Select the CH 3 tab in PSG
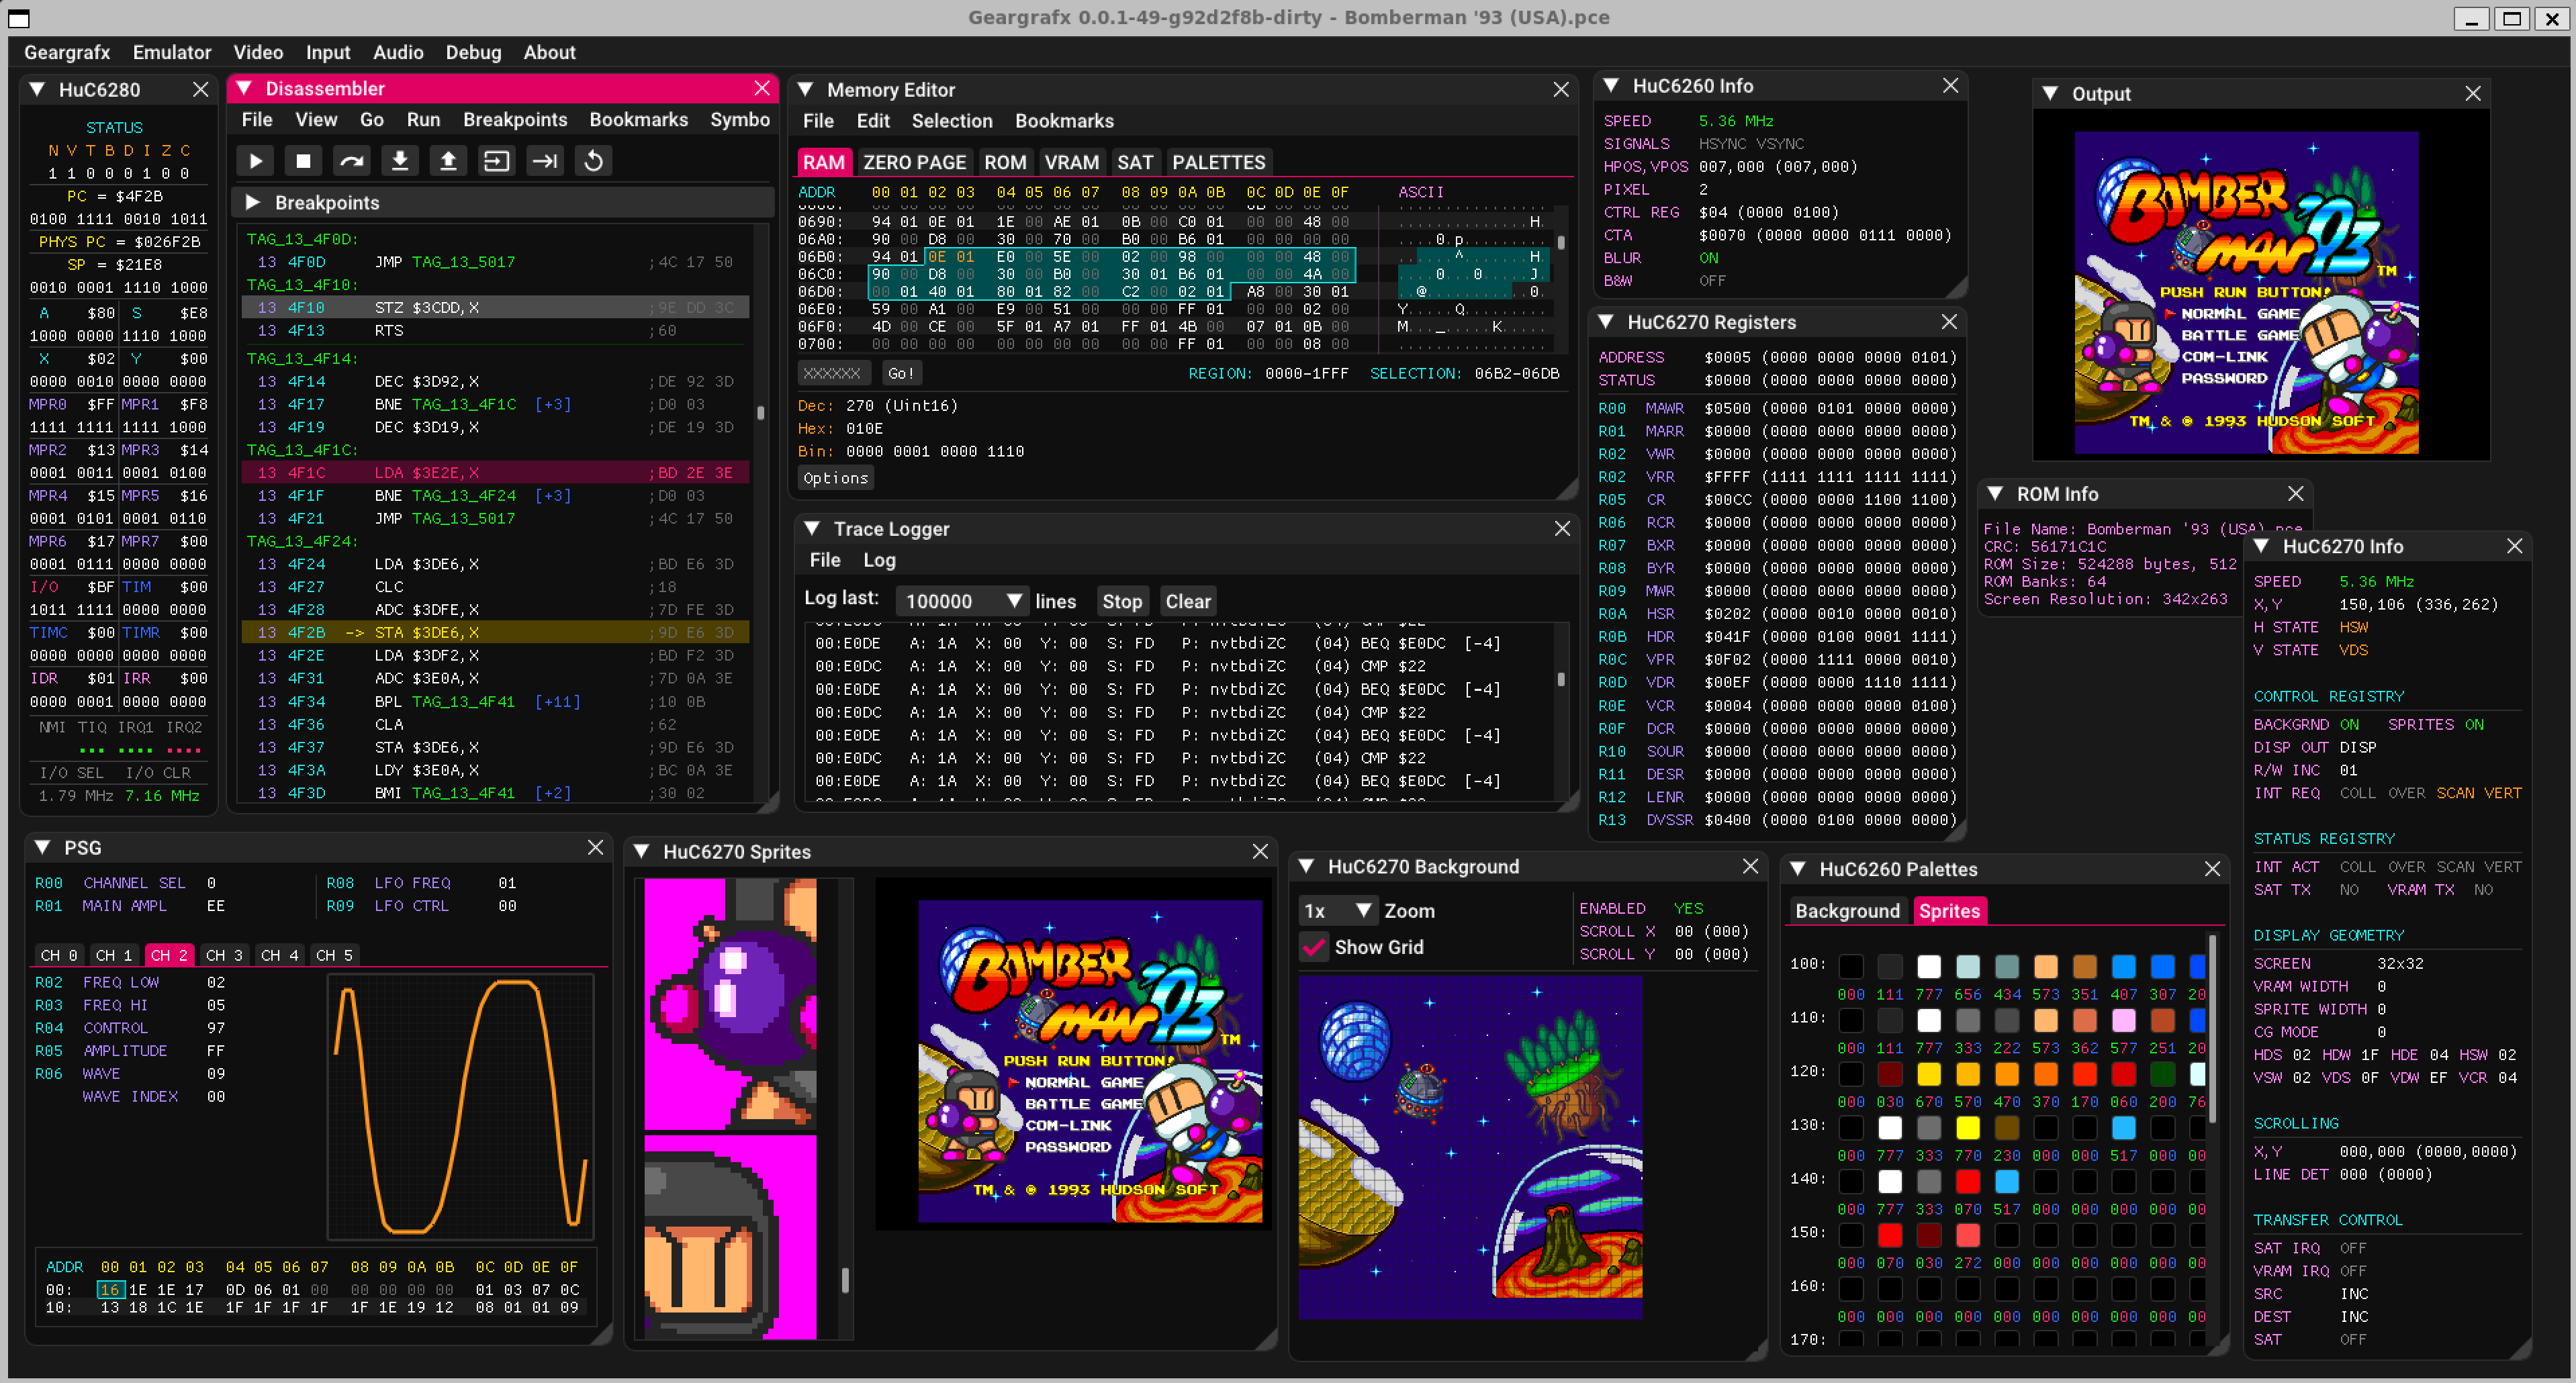Screen dimensions: 2576x1383 pos(224,955)
